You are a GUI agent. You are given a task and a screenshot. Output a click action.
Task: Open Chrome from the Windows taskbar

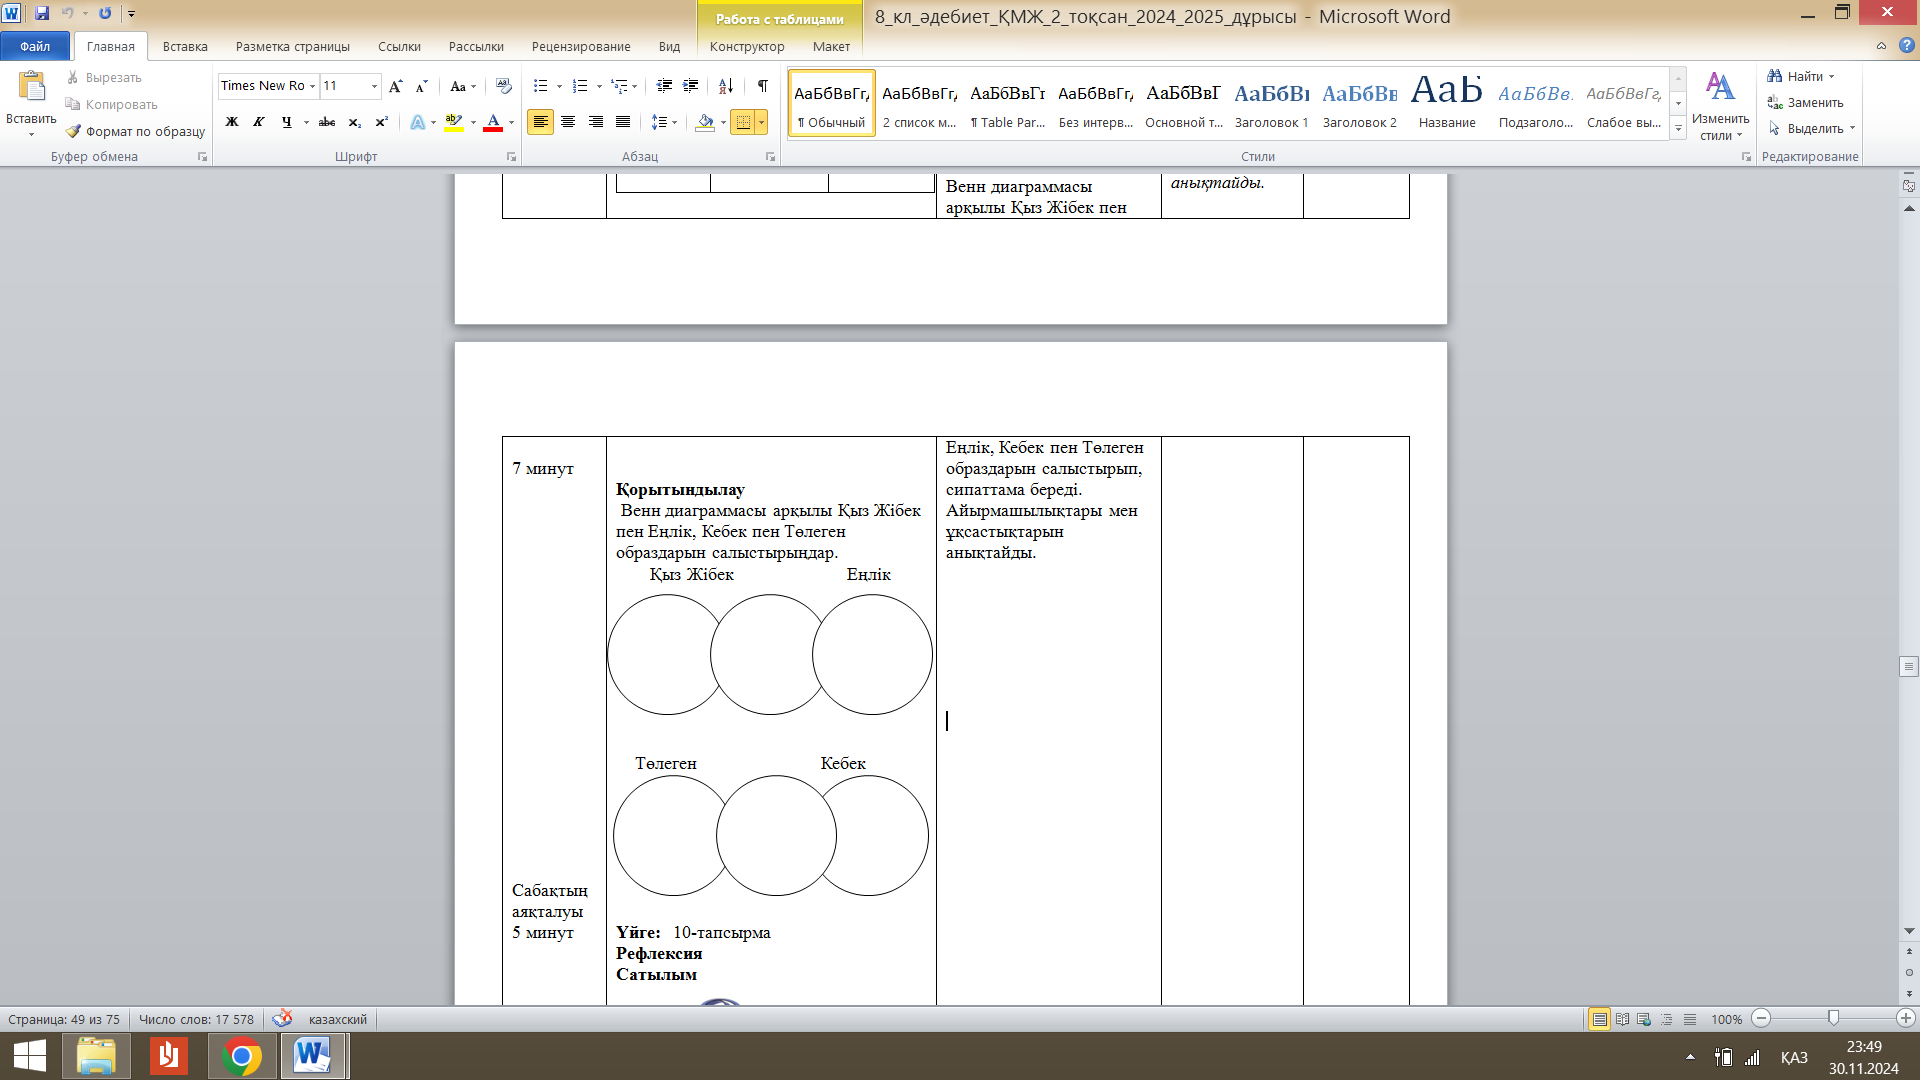(x=241, y=1056)
